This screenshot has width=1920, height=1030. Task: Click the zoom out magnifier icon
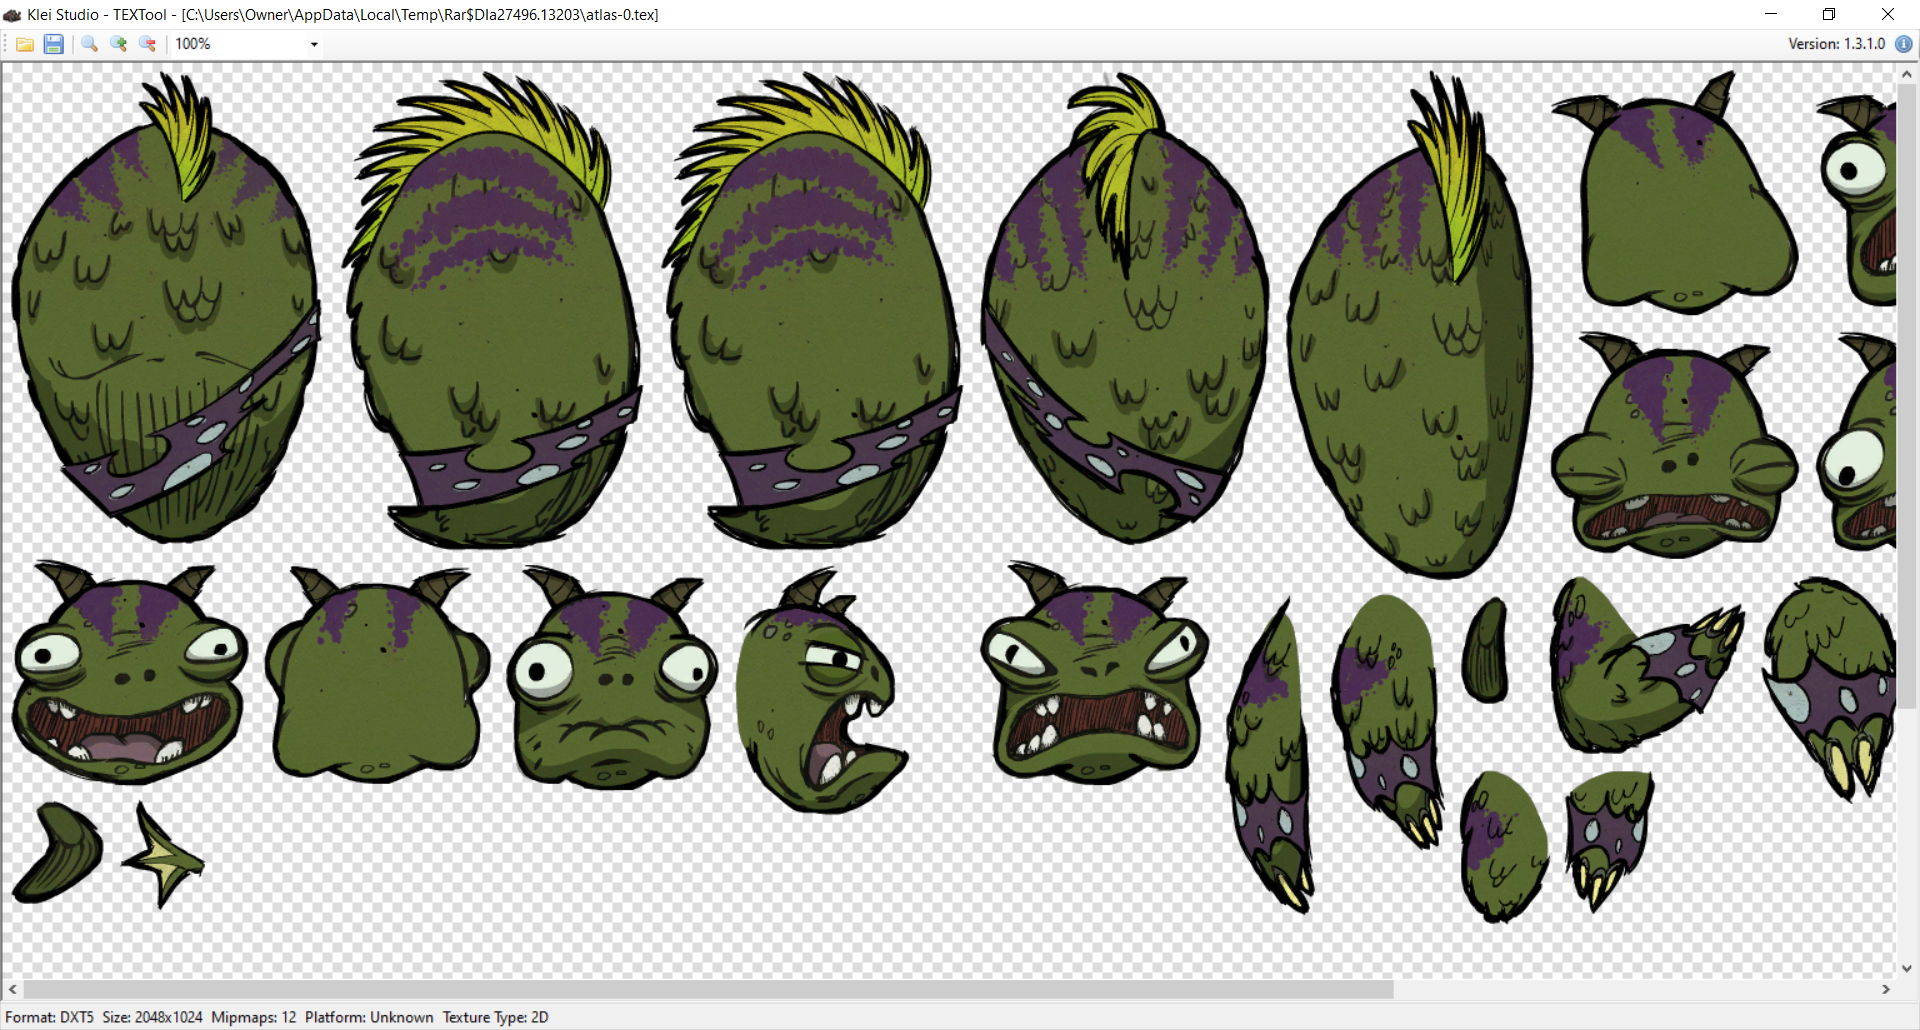tap(147, 44)
